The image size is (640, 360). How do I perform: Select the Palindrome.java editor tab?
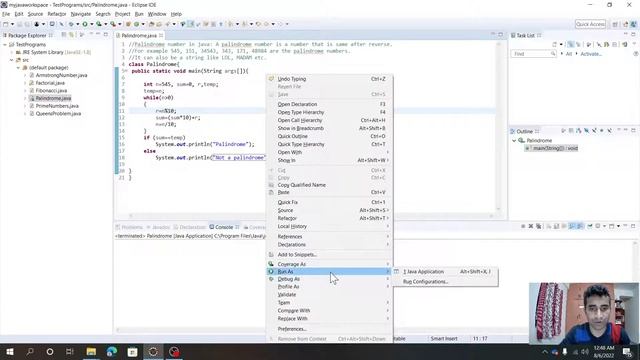(139, 36)
